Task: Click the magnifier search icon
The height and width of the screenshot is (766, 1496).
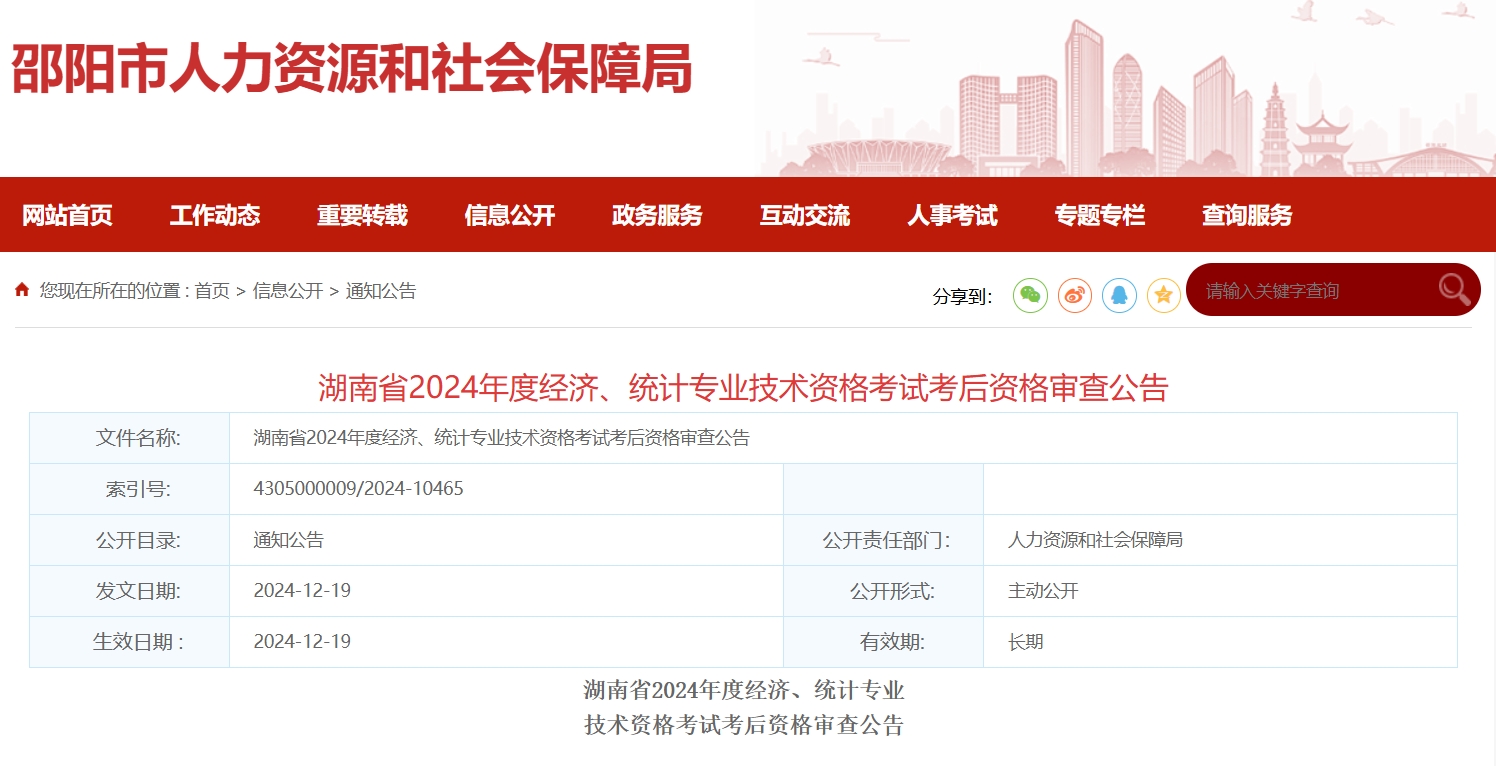Action: (1454, 290)
